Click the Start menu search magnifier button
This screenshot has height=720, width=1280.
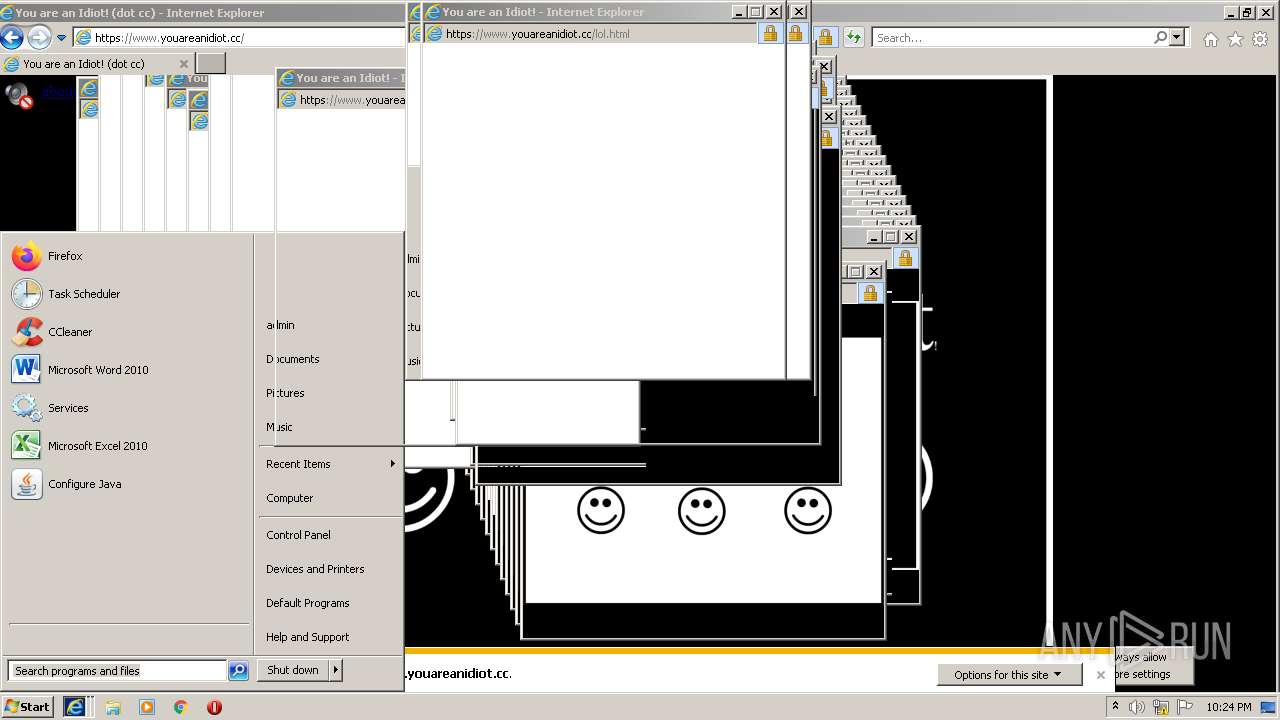[238, 671]
